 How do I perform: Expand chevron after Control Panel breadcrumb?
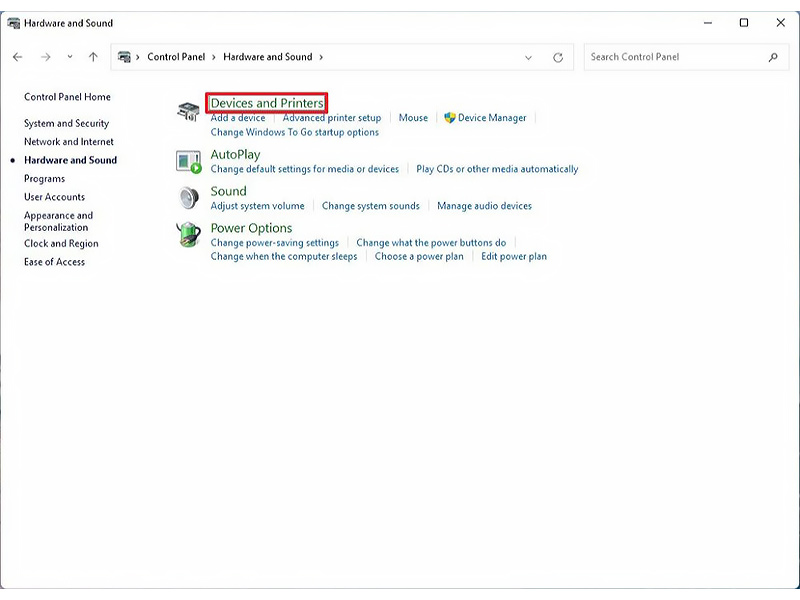click(214, 57)
